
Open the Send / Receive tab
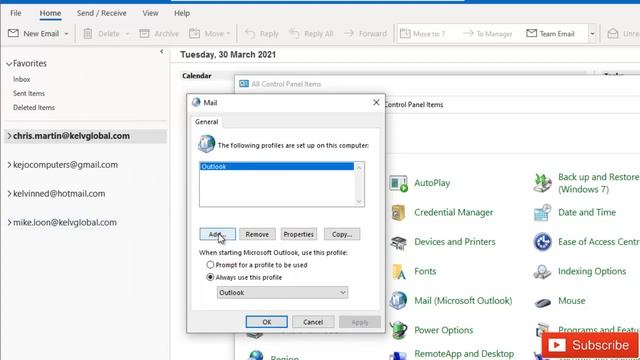[102, 13]
